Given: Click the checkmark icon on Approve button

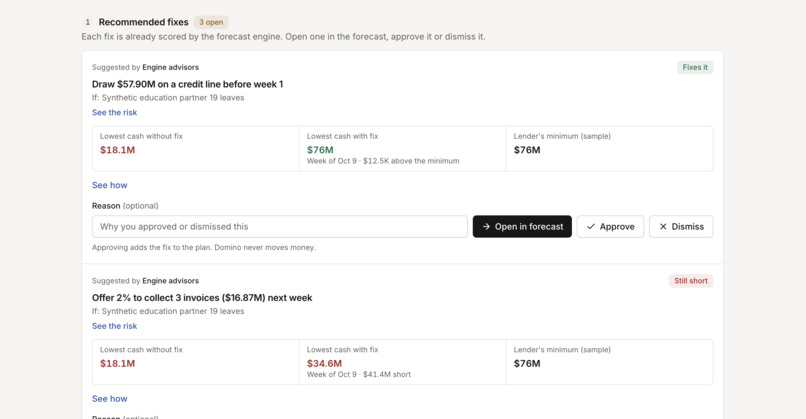Looking at the screenshot, I should point(591,226).
